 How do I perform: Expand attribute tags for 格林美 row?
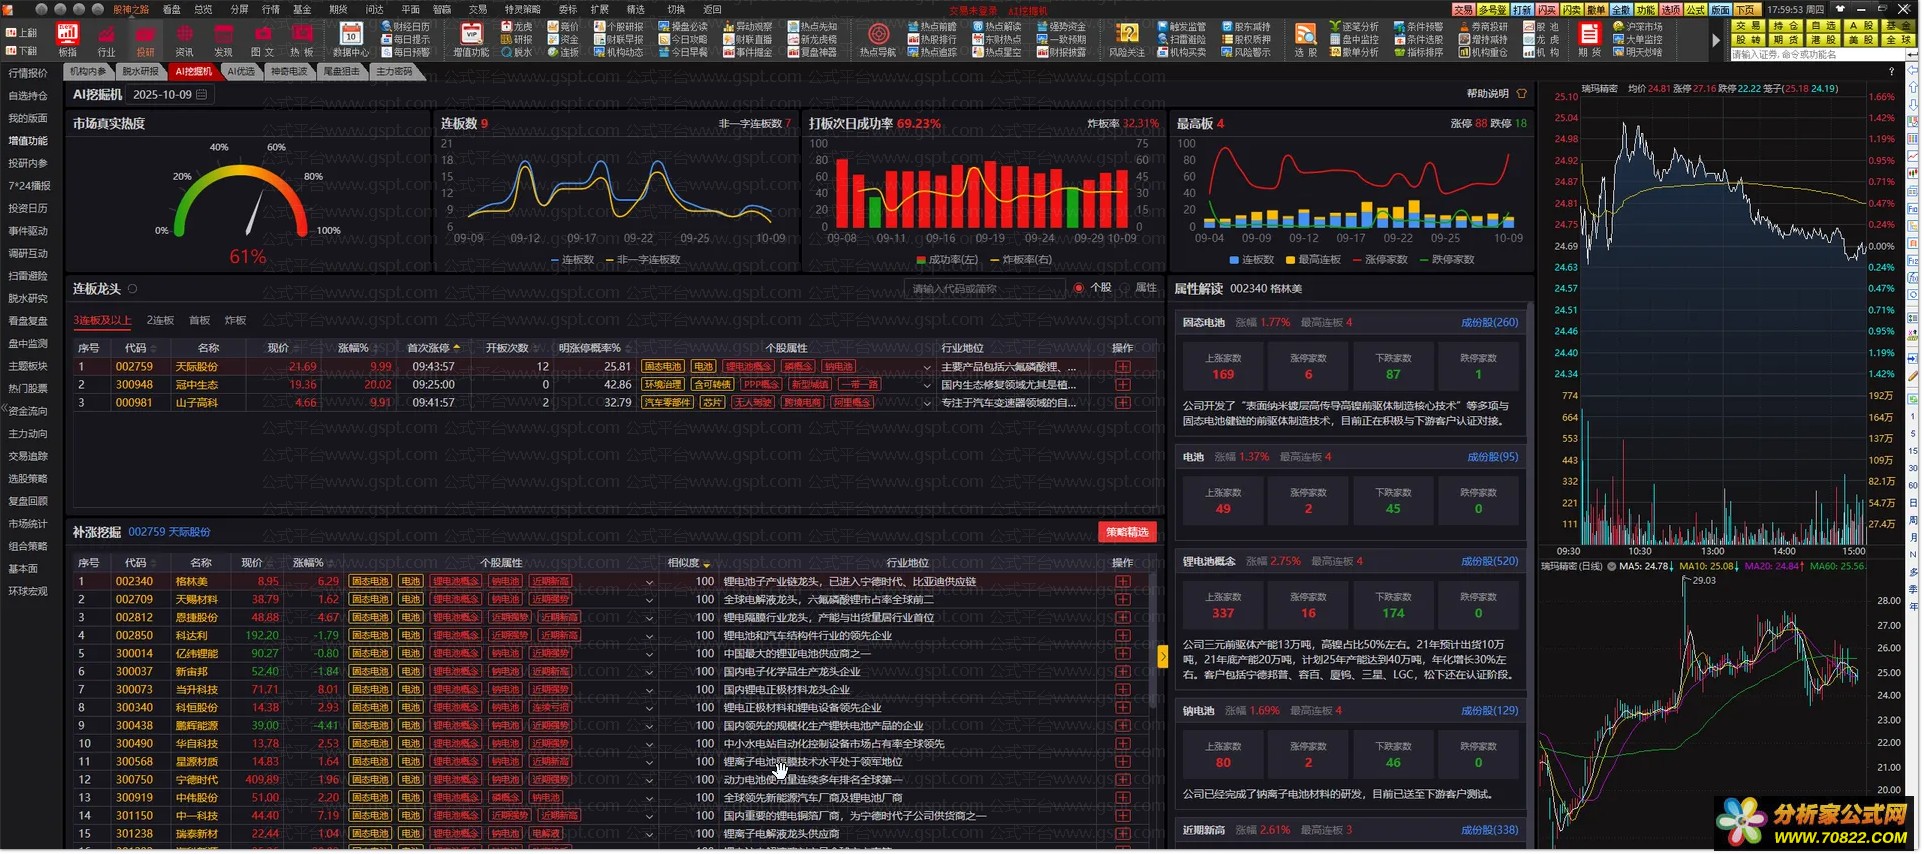point(649,582)
